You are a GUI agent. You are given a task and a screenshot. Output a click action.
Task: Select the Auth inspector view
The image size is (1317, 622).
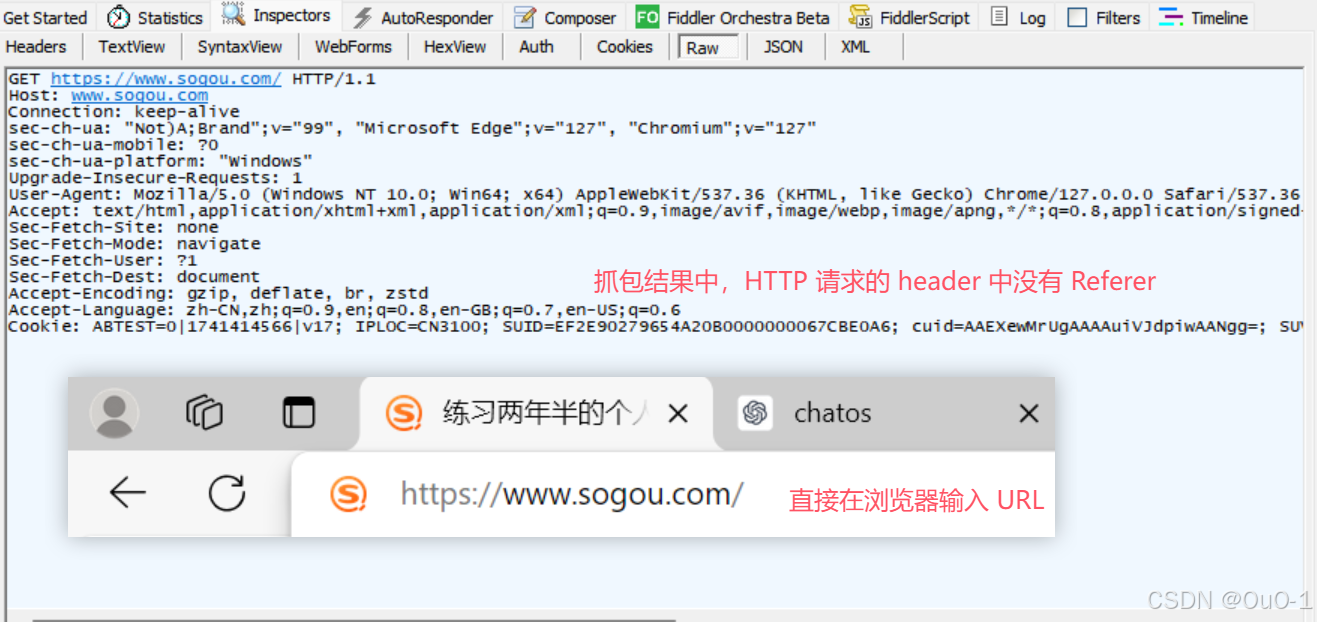537,46
